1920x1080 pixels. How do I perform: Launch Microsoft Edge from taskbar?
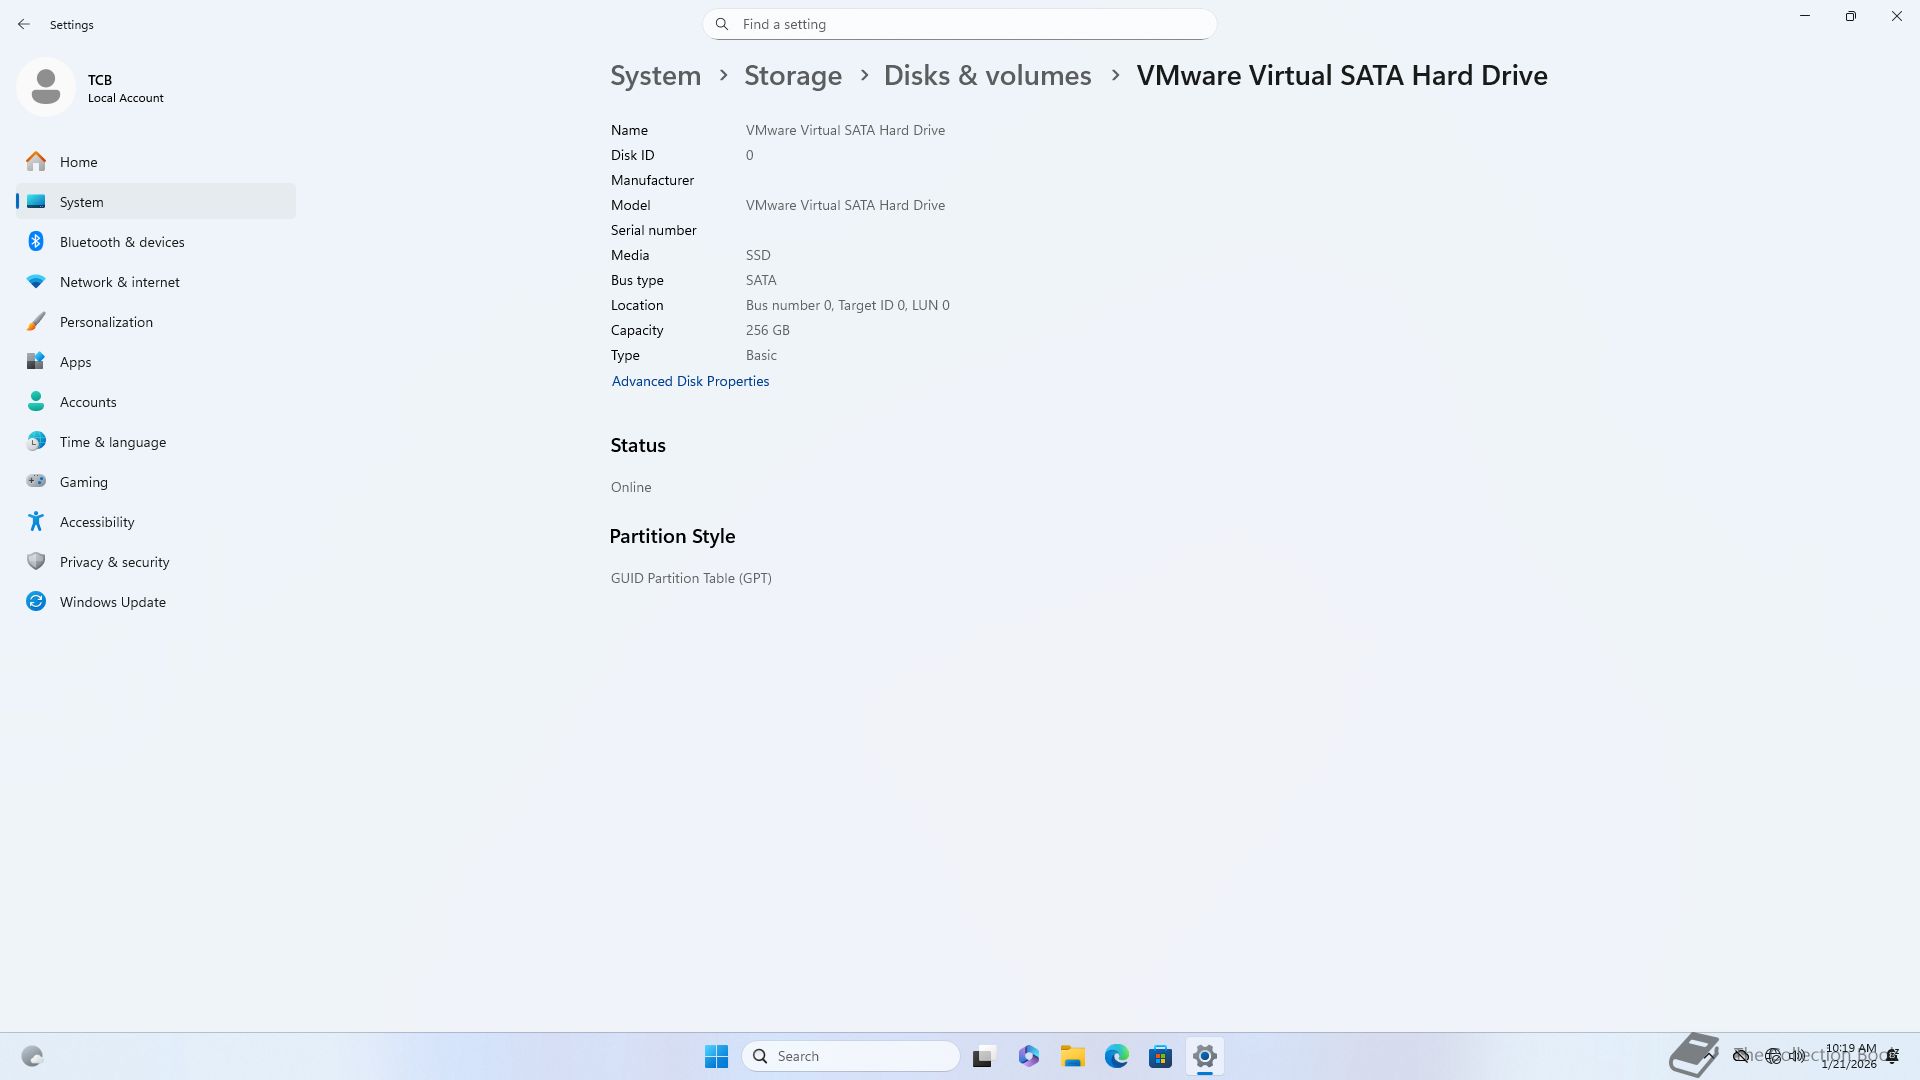coord(1116,1056)
